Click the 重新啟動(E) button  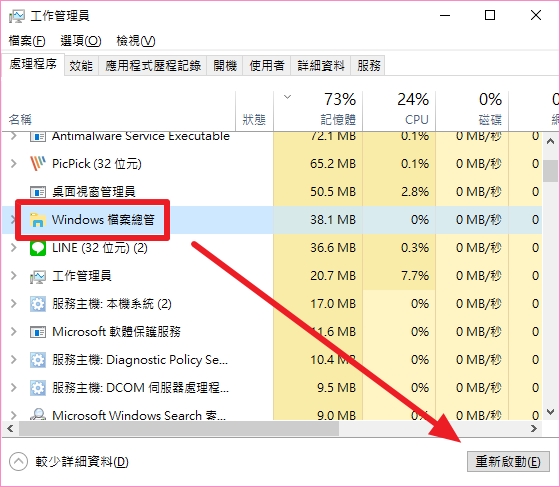click(x=508, y=462)
